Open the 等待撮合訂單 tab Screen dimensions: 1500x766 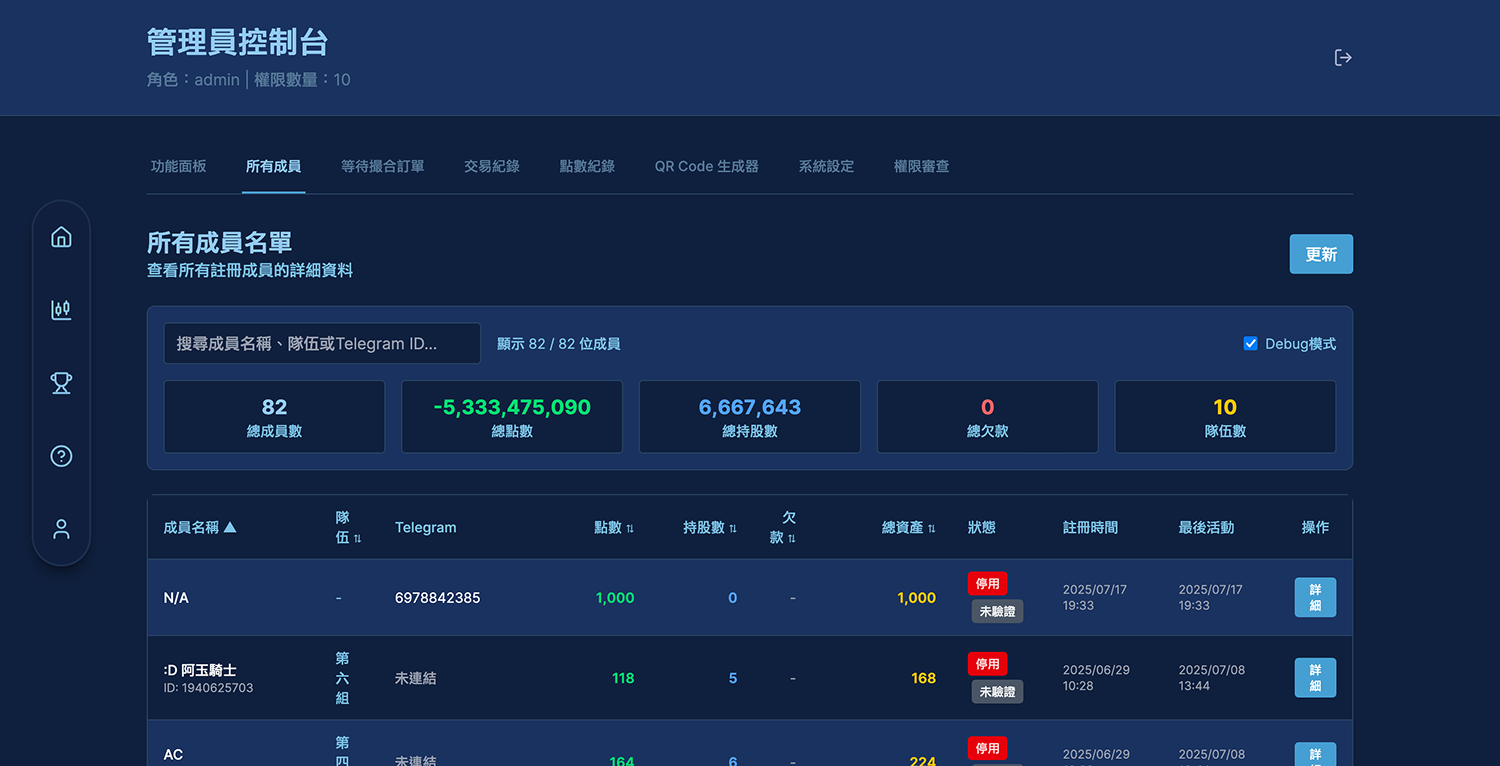coord(383,166)
